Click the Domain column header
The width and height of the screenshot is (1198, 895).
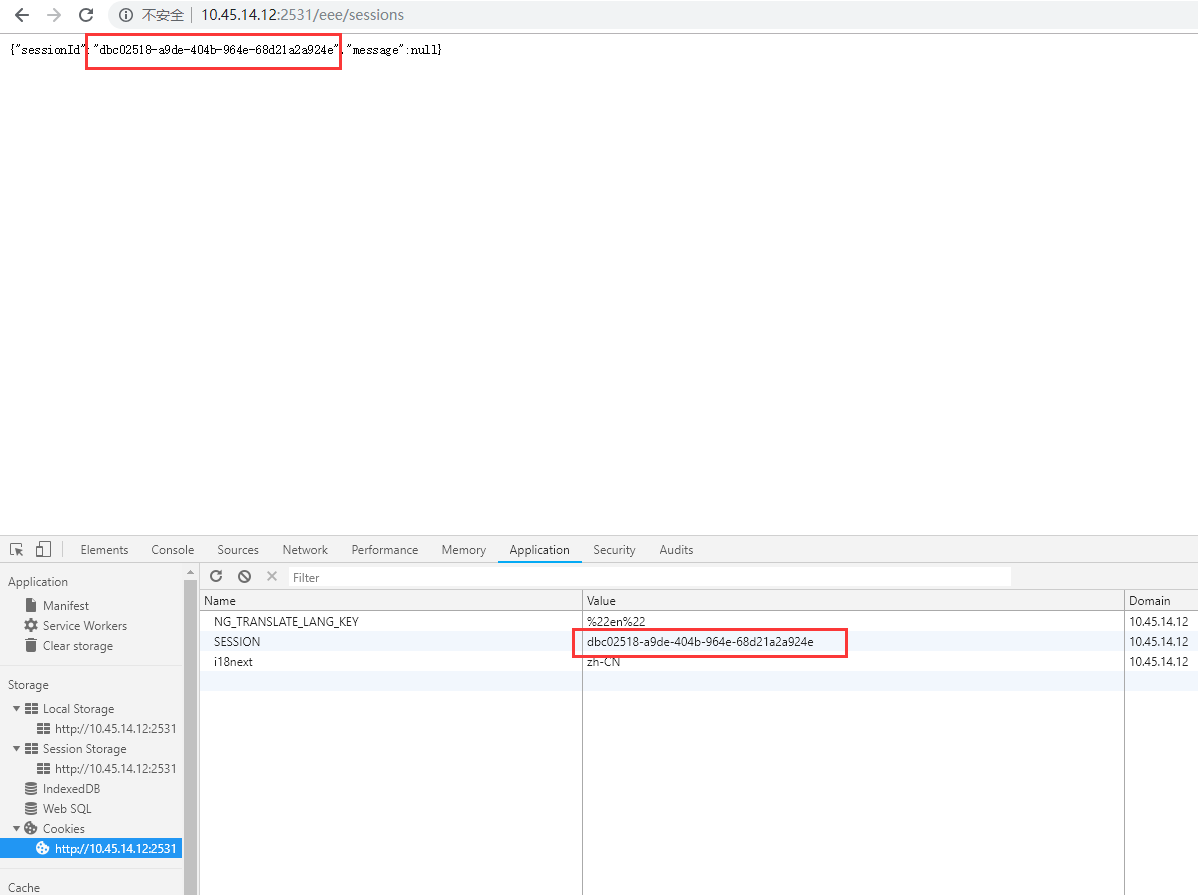(1161, 601)
